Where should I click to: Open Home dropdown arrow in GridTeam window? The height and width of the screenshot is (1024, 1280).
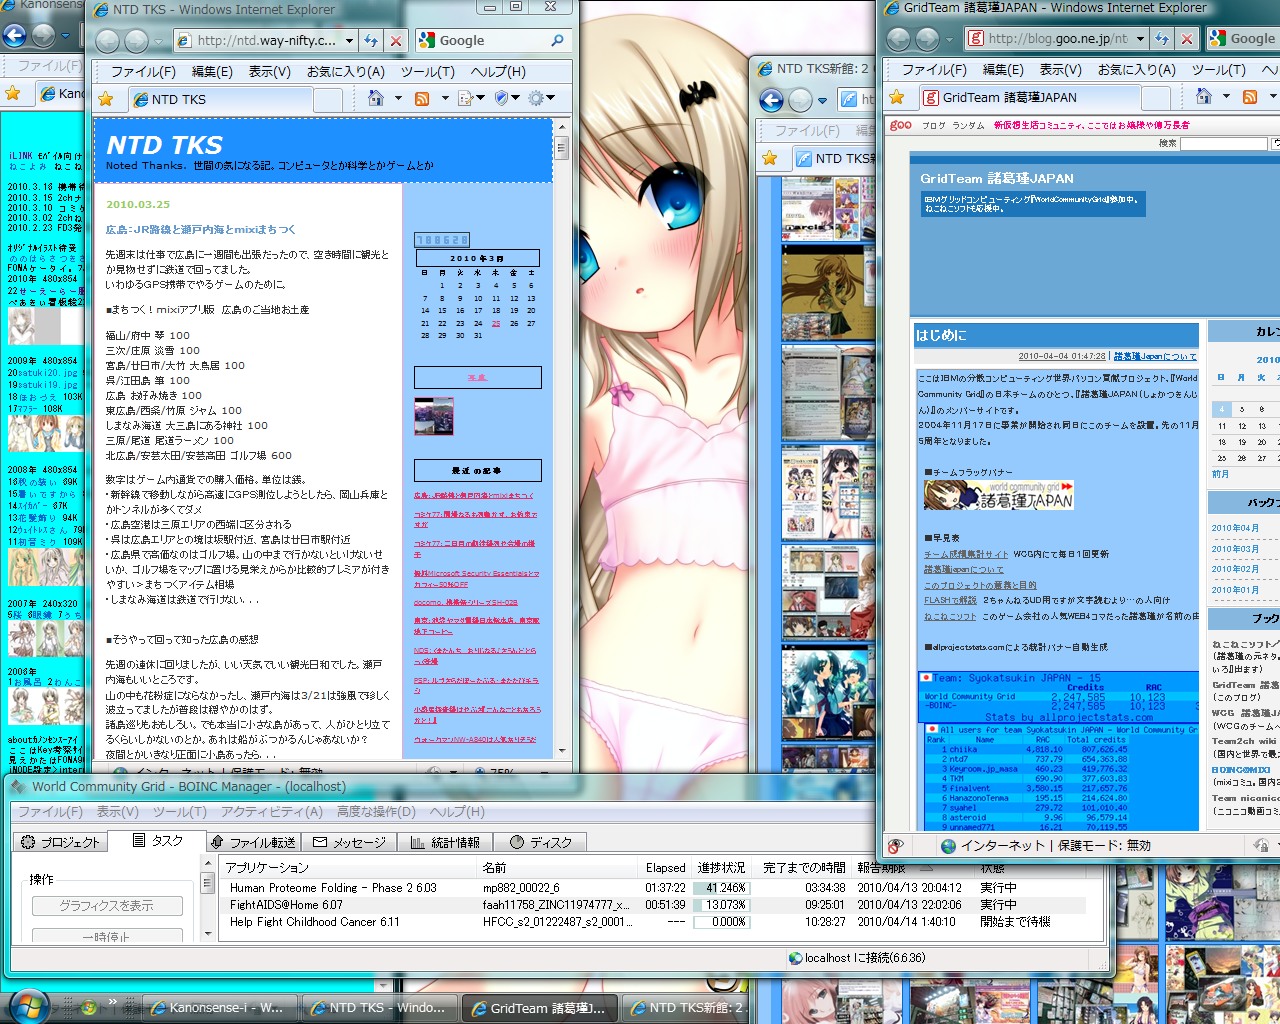pos(1227,96)
